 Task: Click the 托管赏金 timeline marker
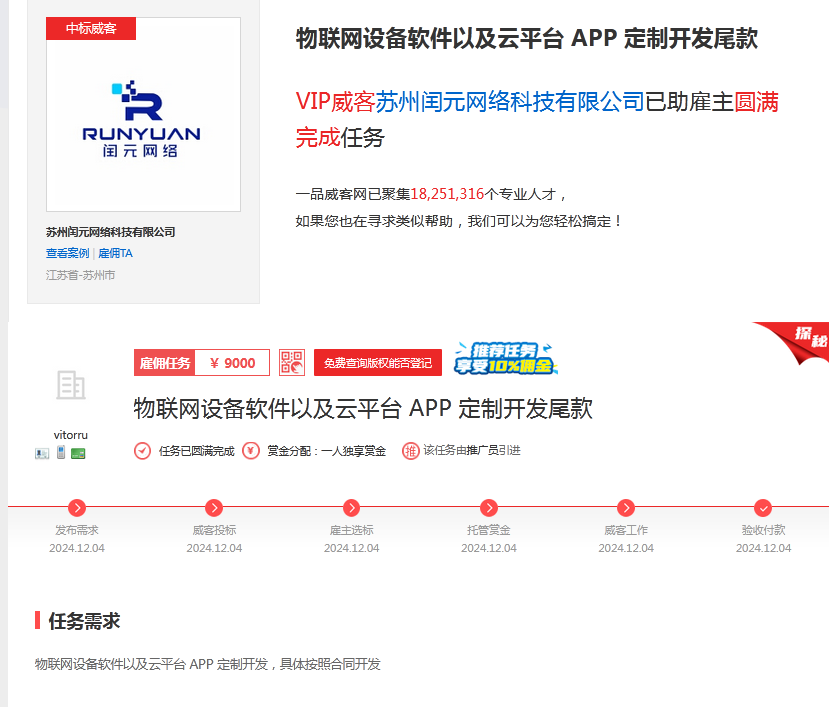(x=489, y=508)
